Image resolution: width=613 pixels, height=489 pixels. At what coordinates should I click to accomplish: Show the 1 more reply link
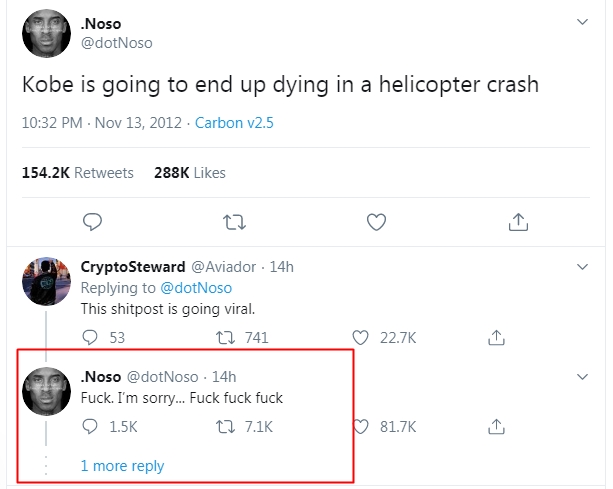[122, 466]
